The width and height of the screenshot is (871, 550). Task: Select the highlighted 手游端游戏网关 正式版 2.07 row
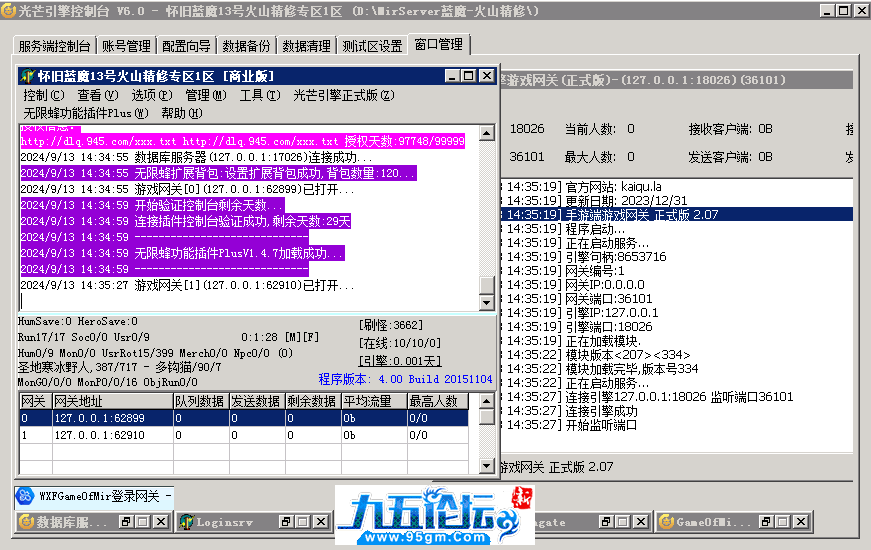pos(677,214)
